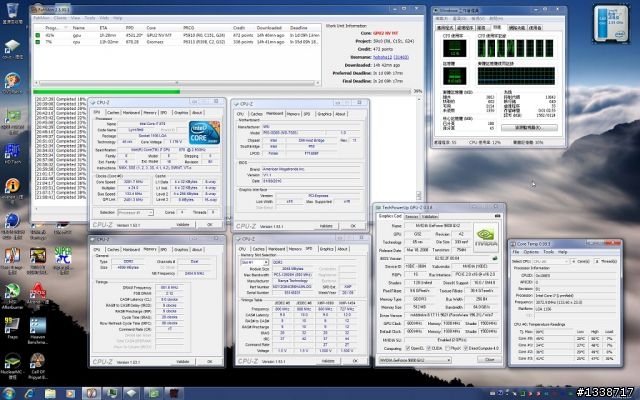The width and height of the screenshot is (640, 400).
Task: Switch to the Sensors tab in GPU-Z
Action: point(412,216)
